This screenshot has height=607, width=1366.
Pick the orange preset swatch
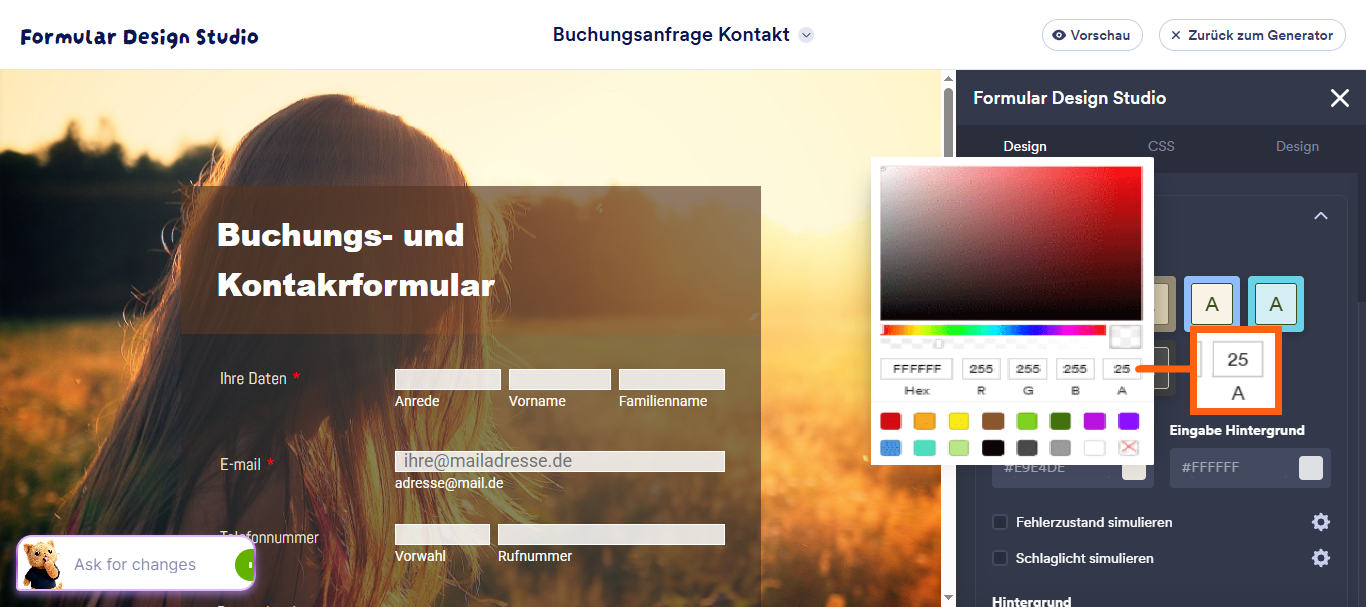click(x=925, y=421)
